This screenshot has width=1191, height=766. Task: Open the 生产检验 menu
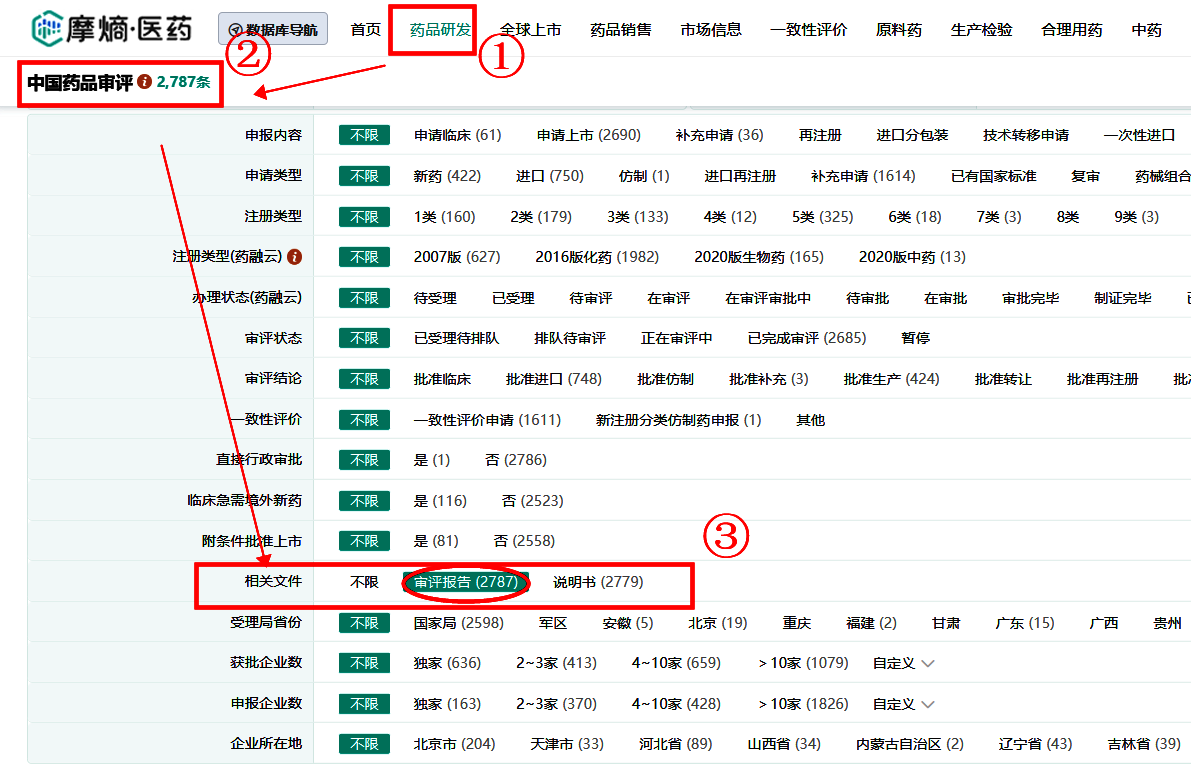click(981, 30)
